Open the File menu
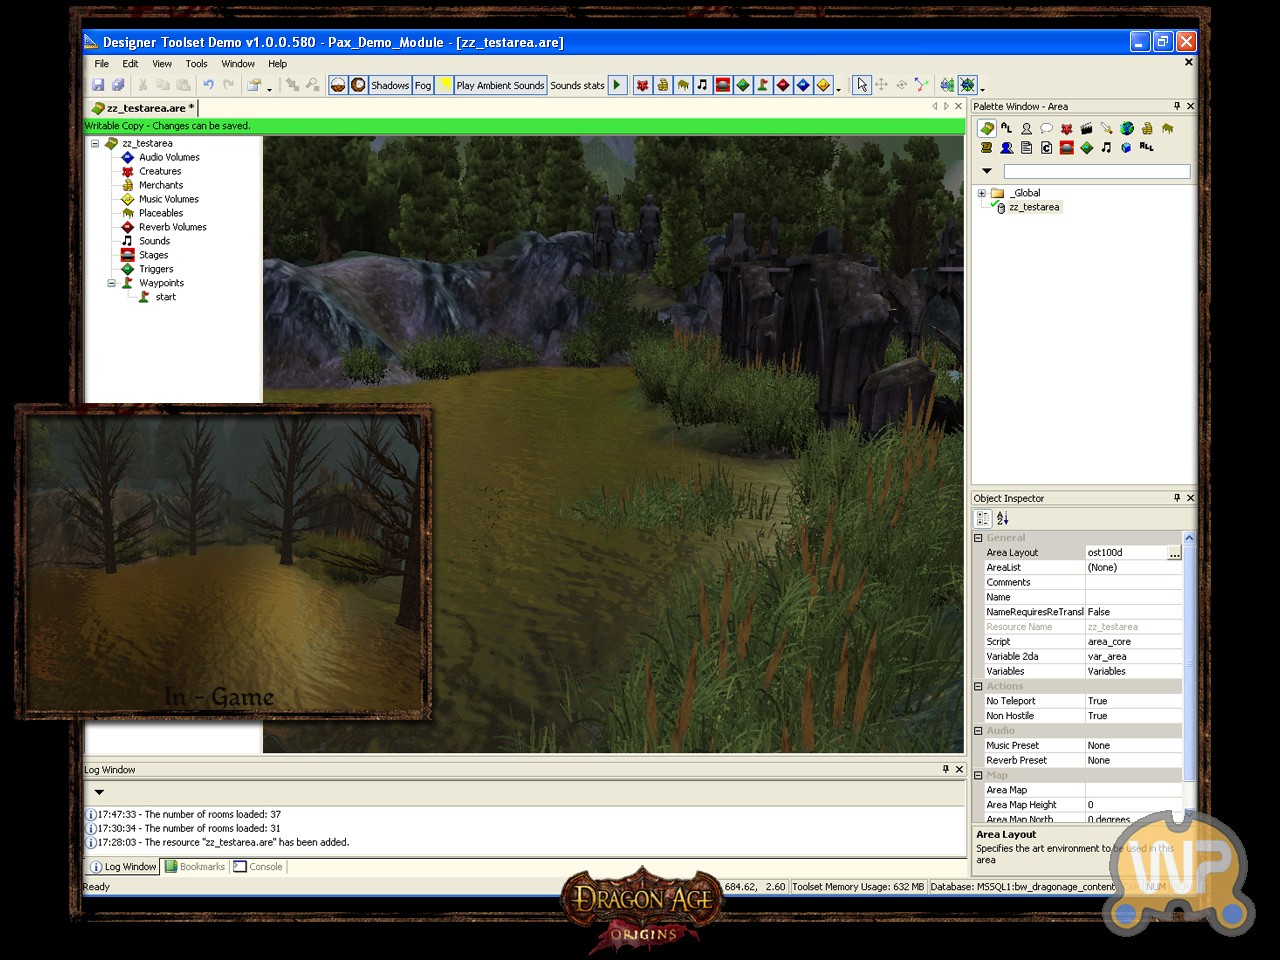The height and width of the screenshot is (960, 1280). 102,63
